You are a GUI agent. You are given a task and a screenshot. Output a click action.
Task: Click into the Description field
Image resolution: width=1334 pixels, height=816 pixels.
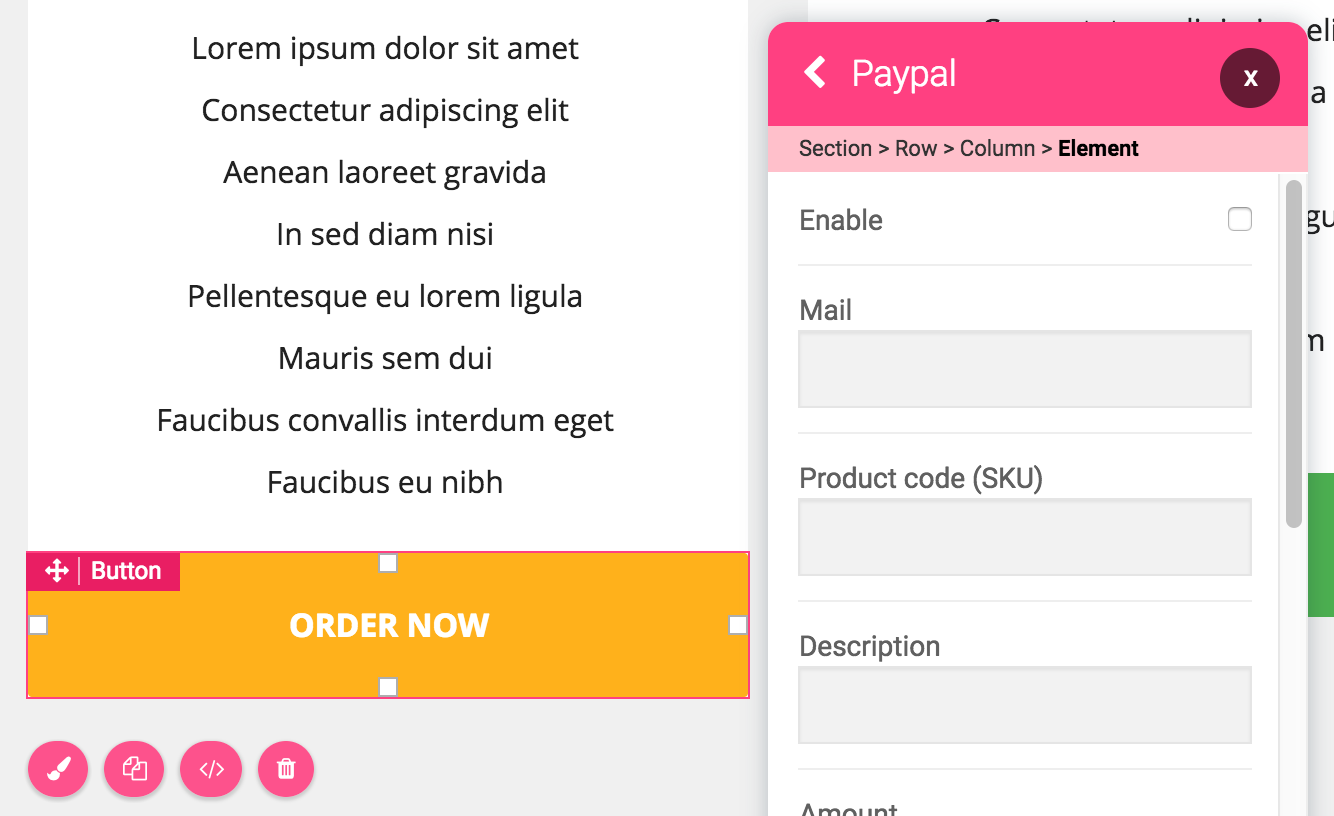pos(1024,705)
